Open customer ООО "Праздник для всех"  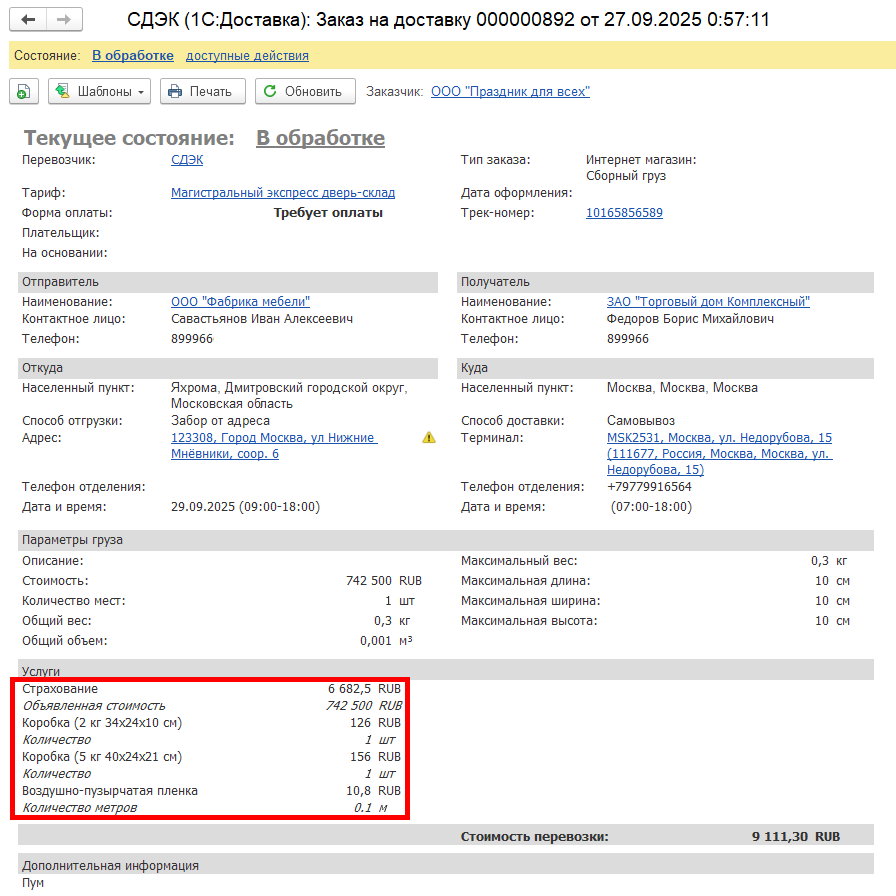510,92
